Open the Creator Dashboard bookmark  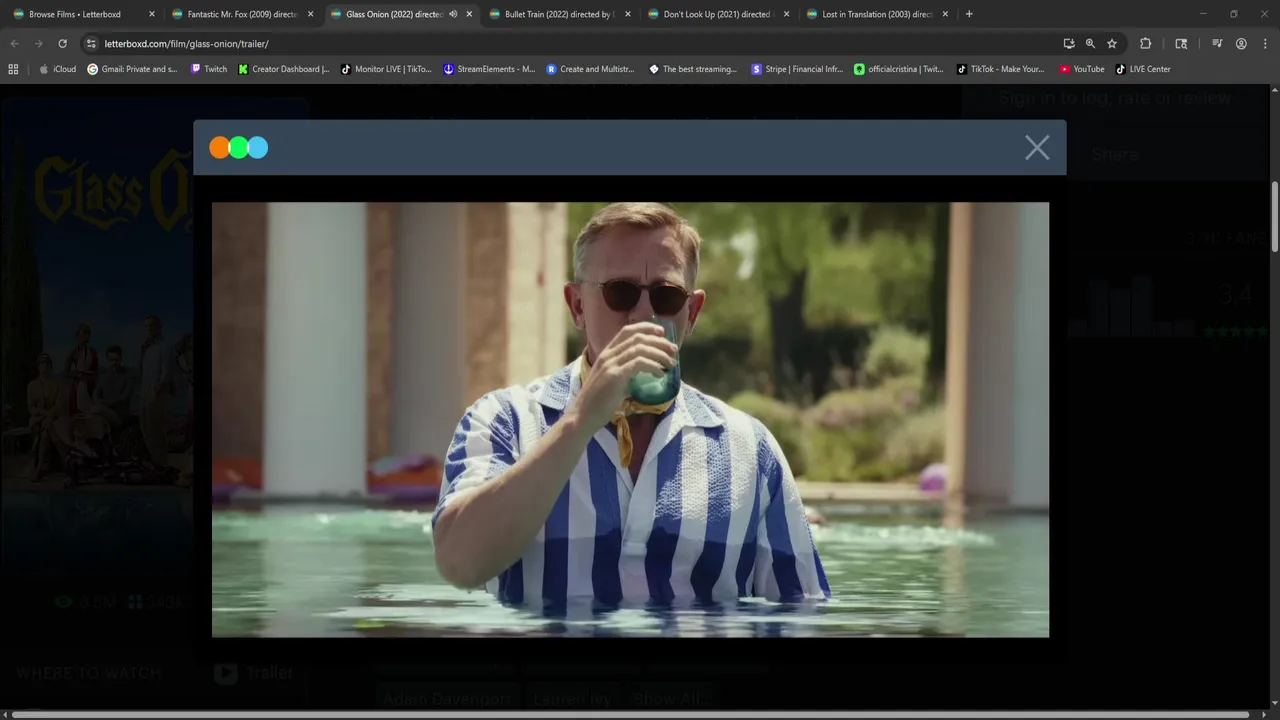284,69
